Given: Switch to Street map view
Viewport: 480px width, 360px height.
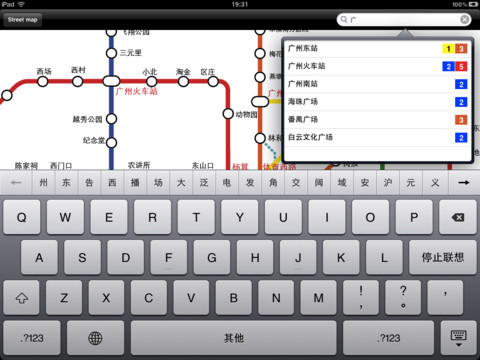Looking at the screenshot, I should click(22, 20).
